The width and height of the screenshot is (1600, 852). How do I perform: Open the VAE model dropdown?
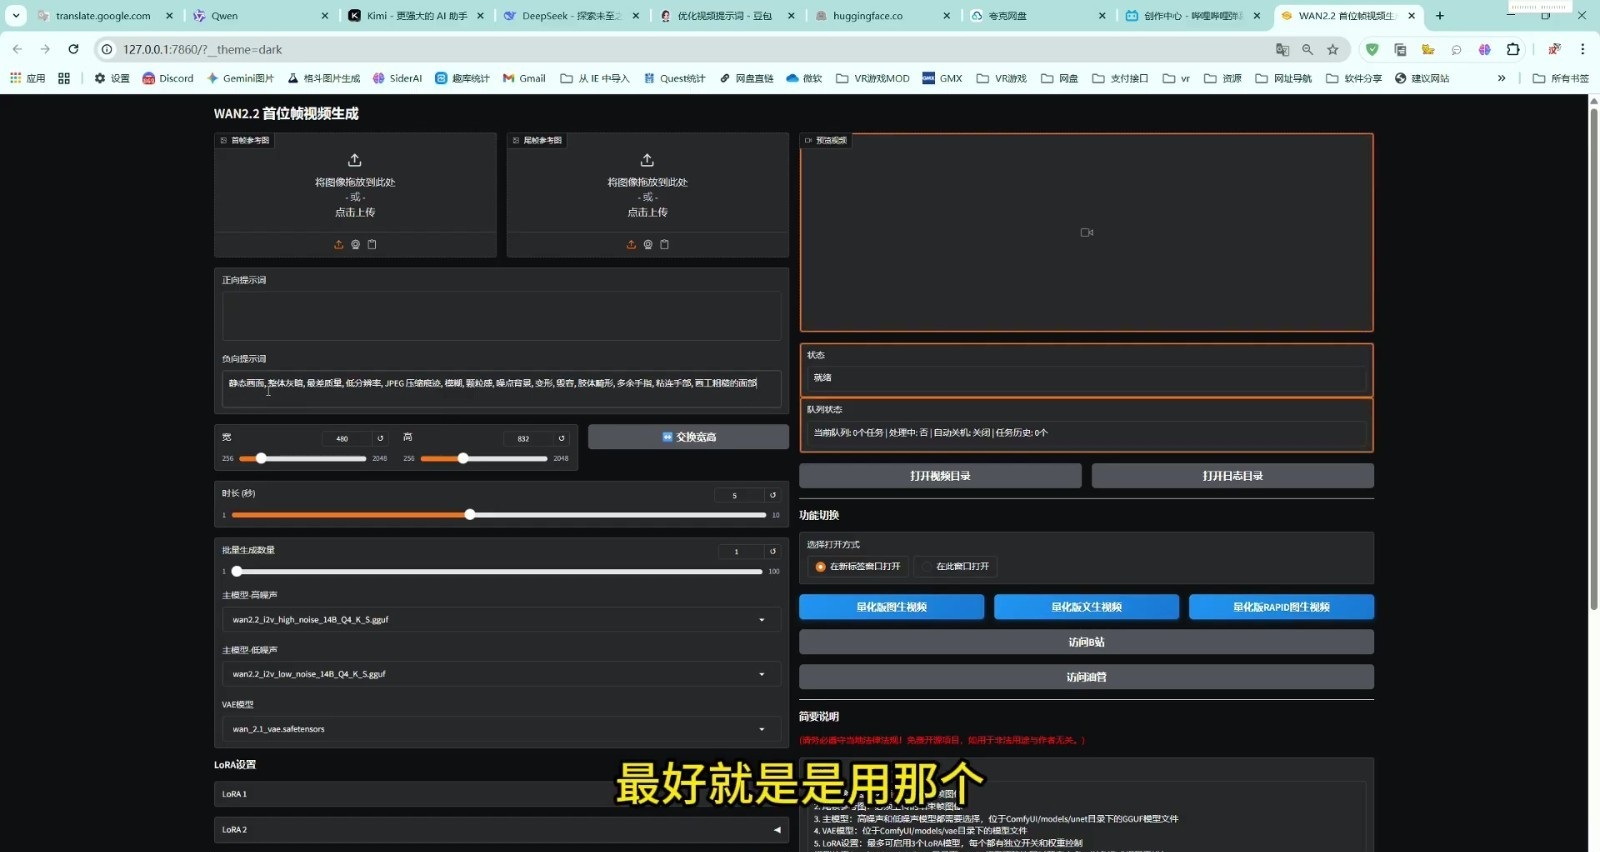point(761,729)
